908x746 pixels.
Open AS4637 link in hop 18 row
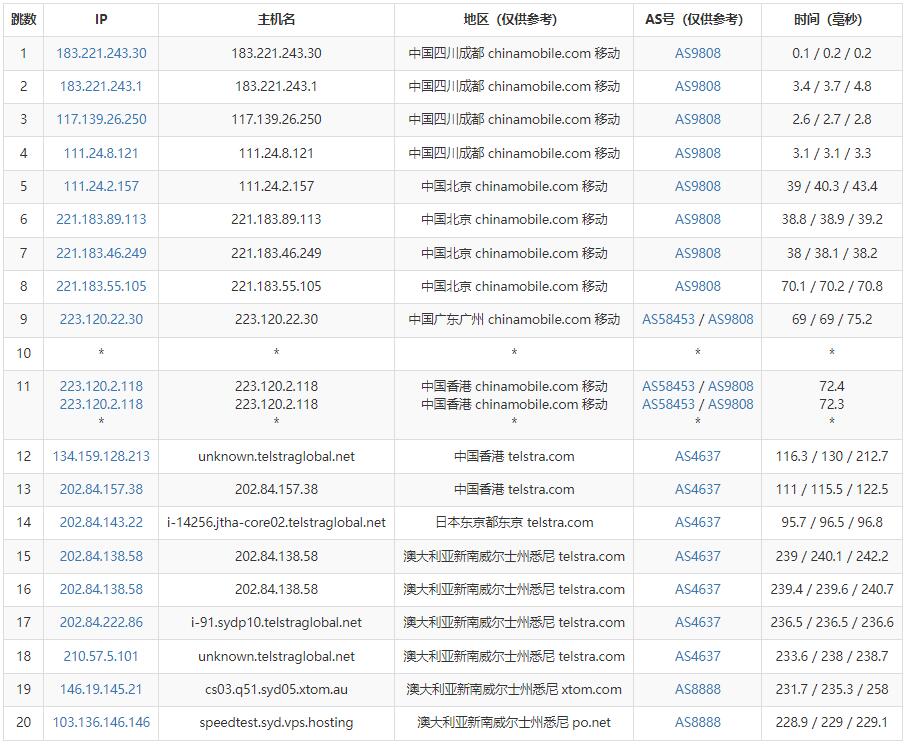pos(698,656)
